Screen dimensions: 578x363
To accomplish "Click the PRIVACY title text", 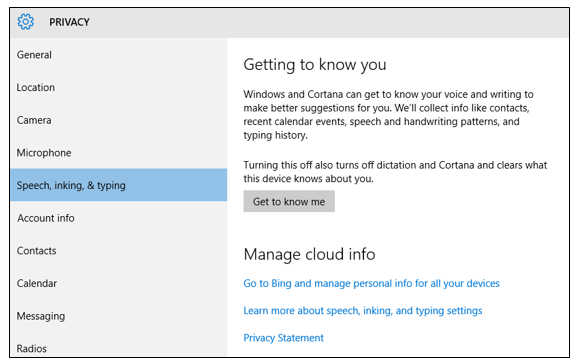I will [x=69, y=22].
